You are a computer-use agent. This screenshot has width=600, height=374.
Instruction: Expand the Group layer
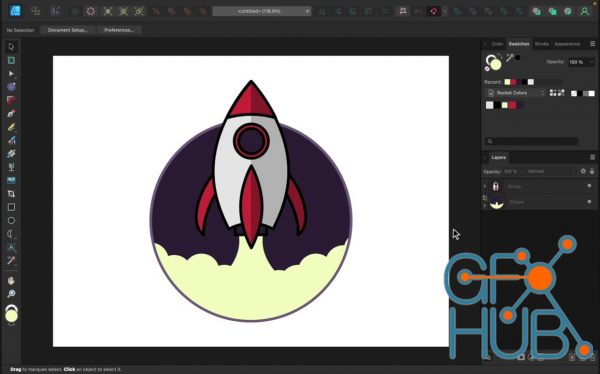tap(485, 186)
